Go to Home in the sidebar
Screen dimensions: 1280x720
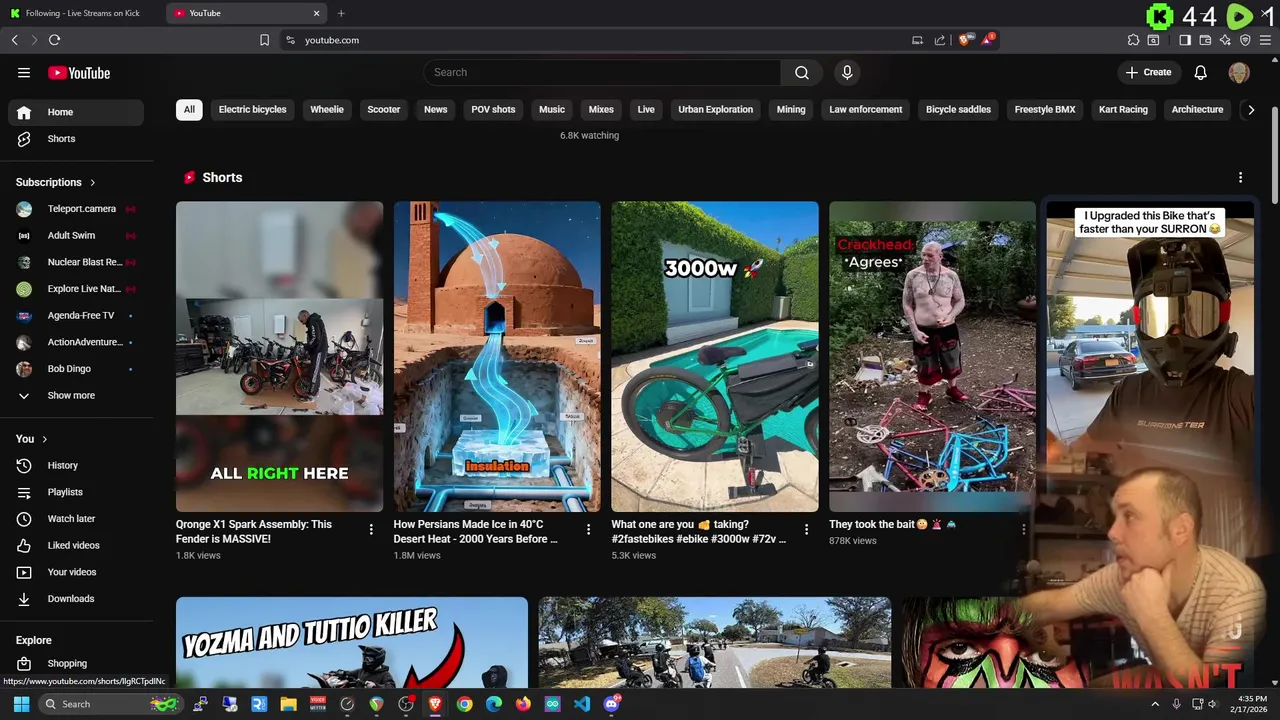tap(76, 112)
